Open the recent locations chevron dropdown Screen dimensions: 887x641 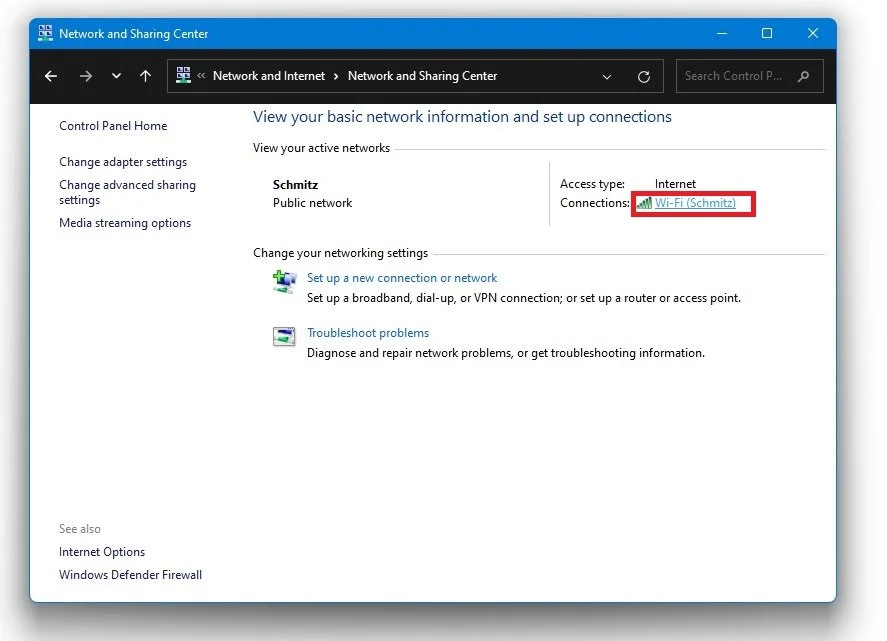[x=116, y=76]
